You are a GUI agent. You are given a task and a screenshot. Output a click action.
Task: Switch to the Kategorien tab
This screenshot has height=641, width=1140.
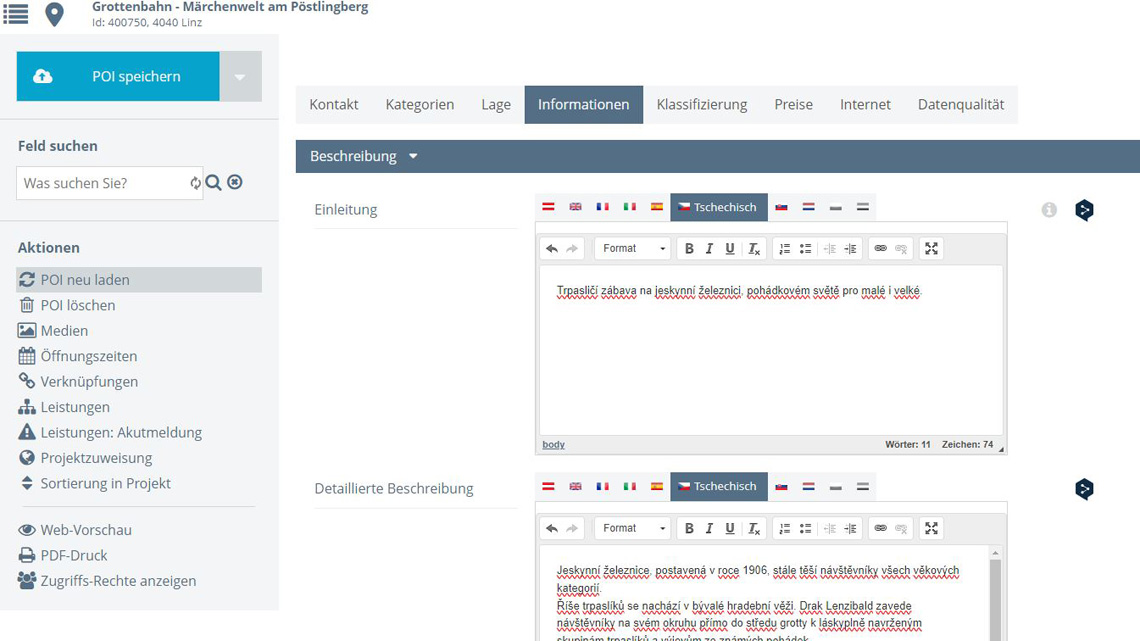click(x=420, y=105)
